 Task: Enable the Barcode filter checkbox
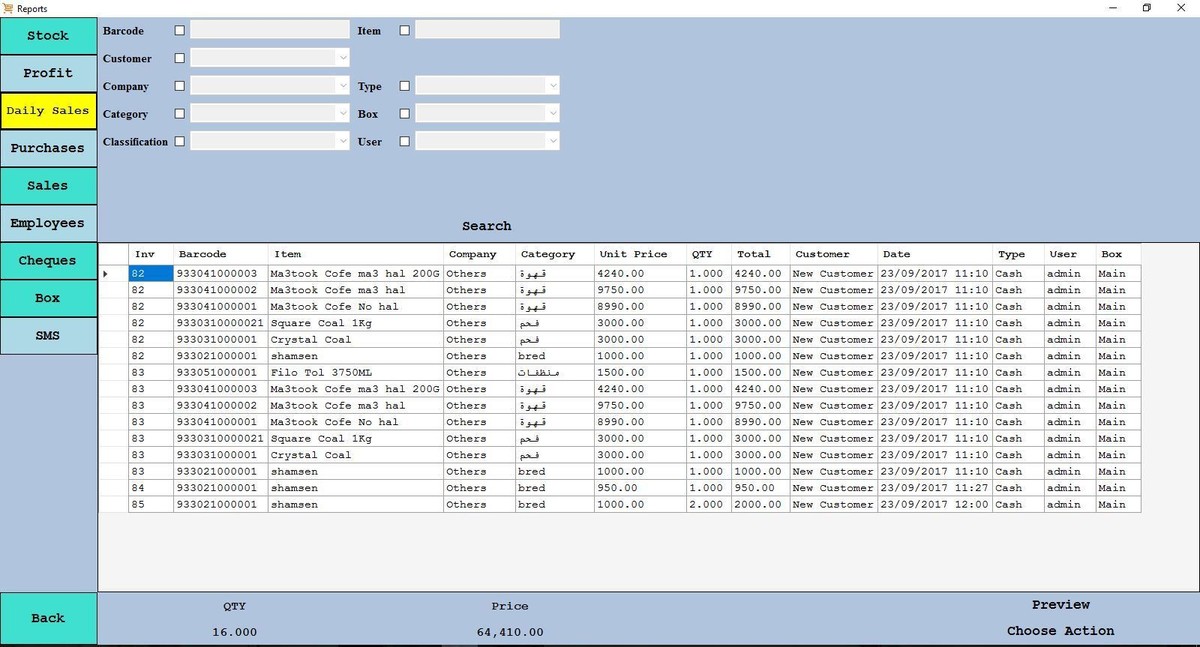click(180, 31)
